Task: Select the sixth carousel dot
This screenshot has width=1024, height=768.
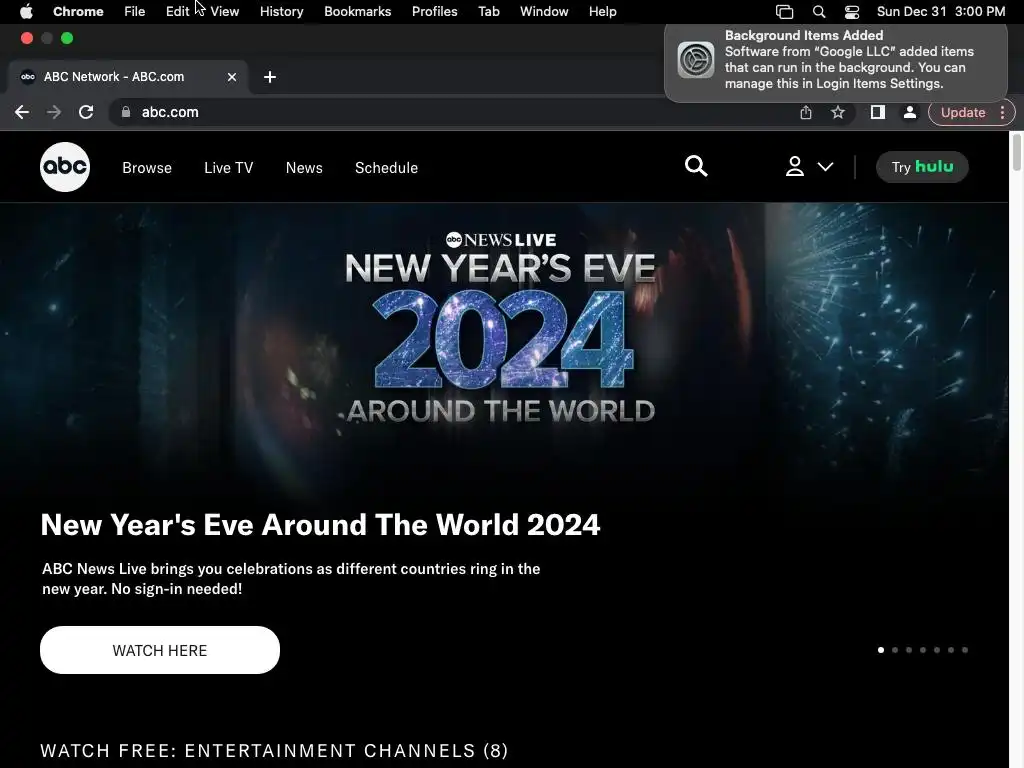Action: click(x=951, y=650)
